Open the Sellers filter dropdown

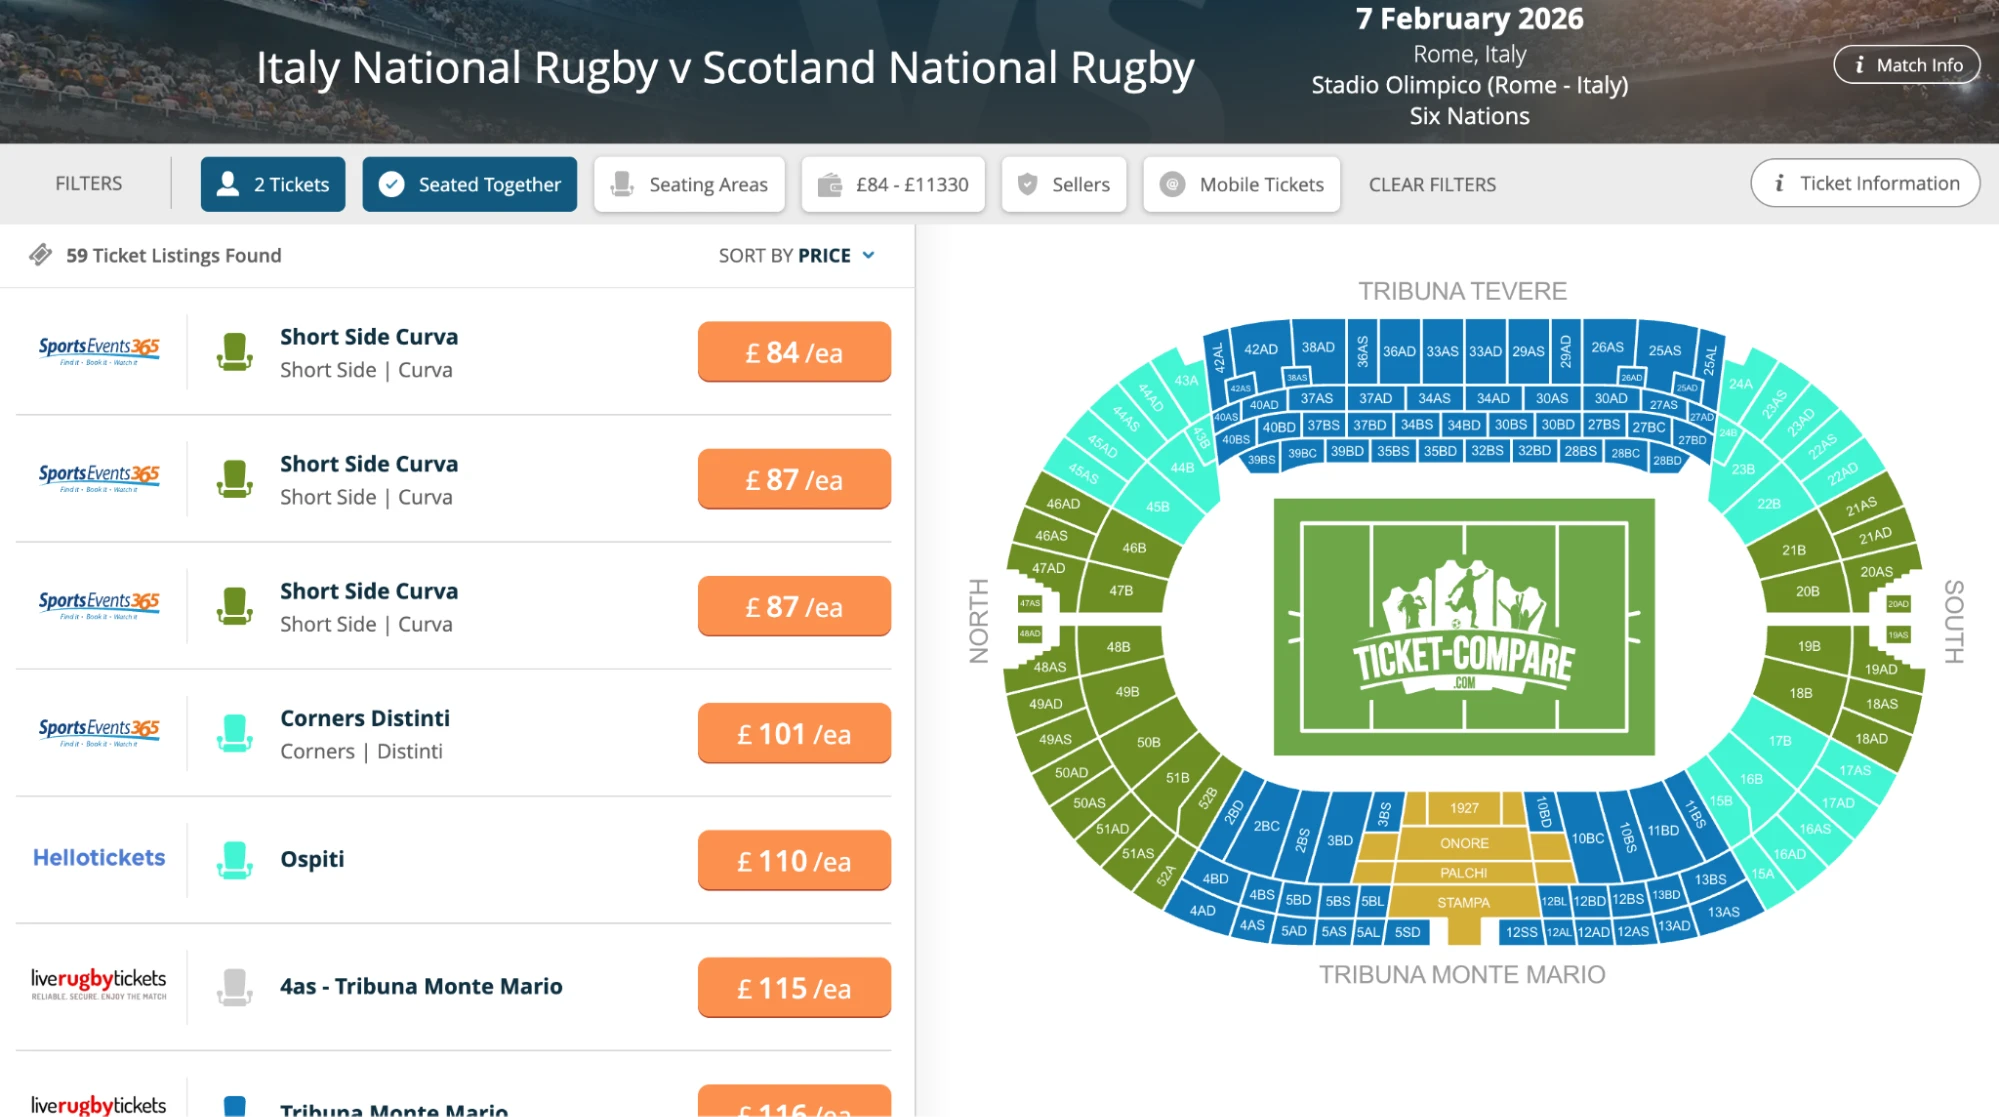click(1063, 183)
